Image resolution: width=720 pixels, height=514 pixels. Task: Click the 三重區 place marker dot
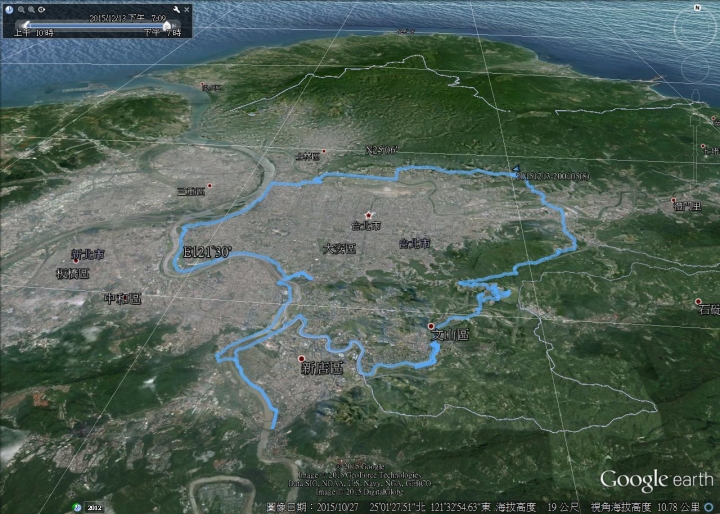[x=209, y=186]
